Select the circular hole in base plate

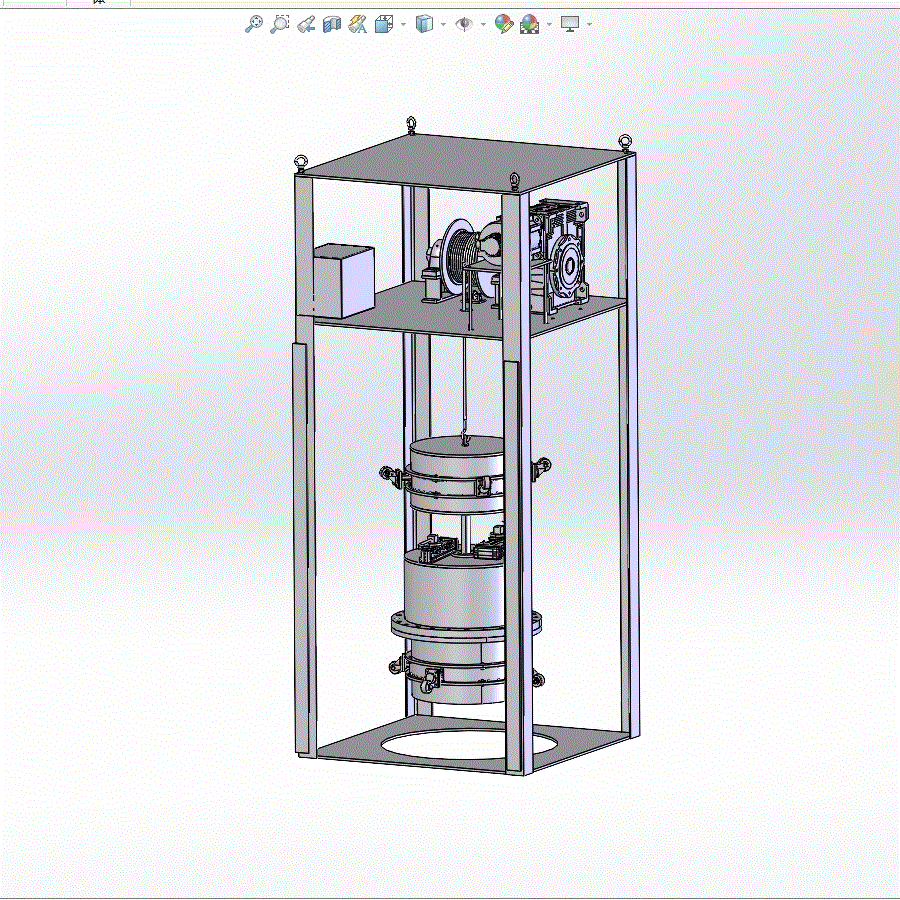468,744
